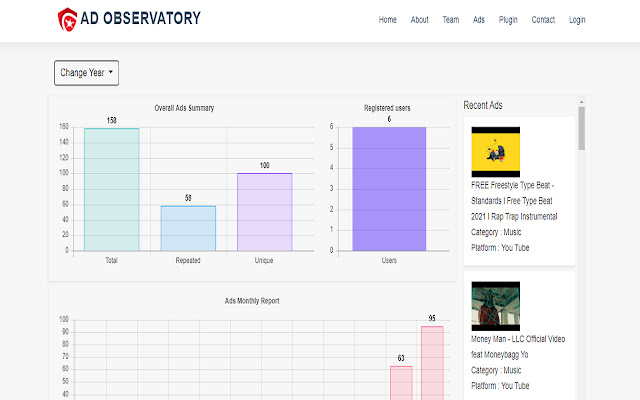
Task: Click the Unique axis label
Action: pyautogui.click(x=264, y=260)
